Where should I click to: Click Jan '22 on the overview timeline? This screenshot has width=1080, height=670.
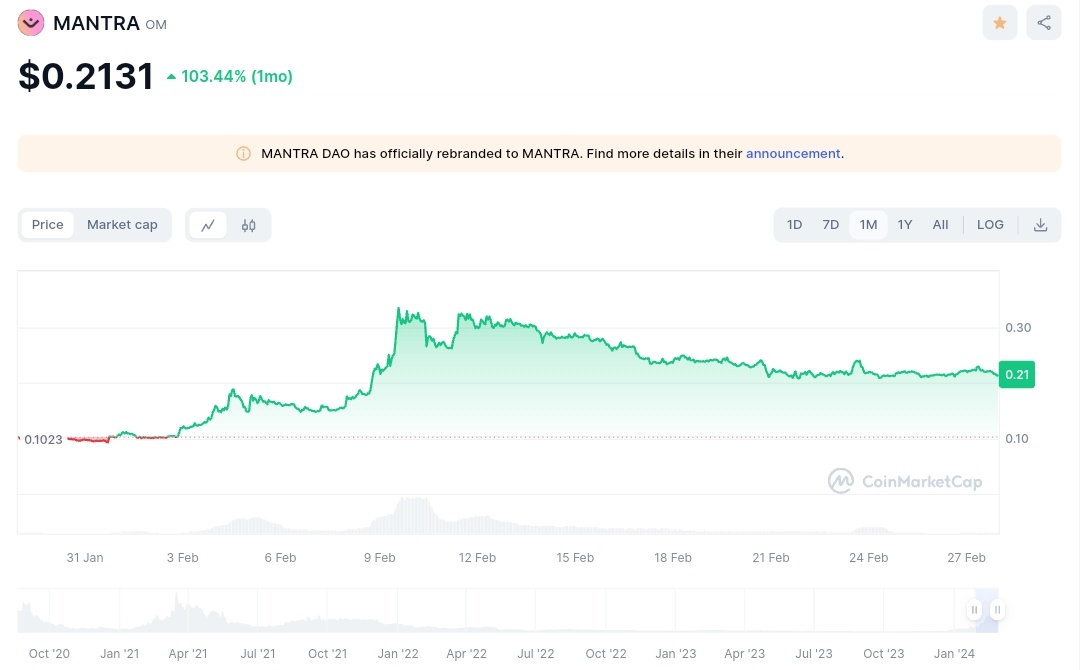coord(397,653)
